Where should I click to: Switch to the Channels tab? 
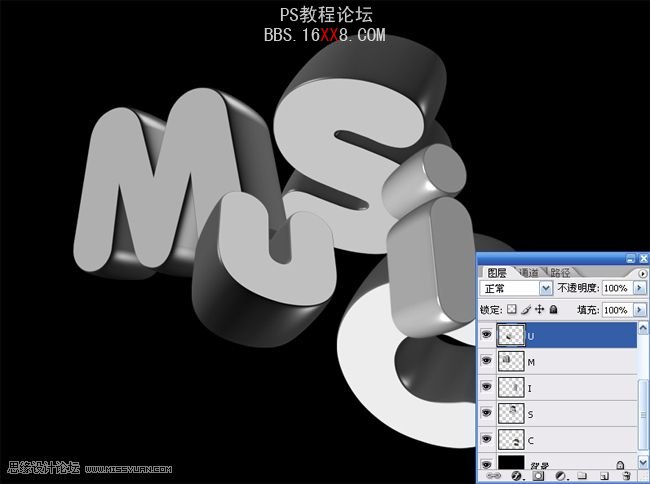pyautogui.click(x=529, y=272)
